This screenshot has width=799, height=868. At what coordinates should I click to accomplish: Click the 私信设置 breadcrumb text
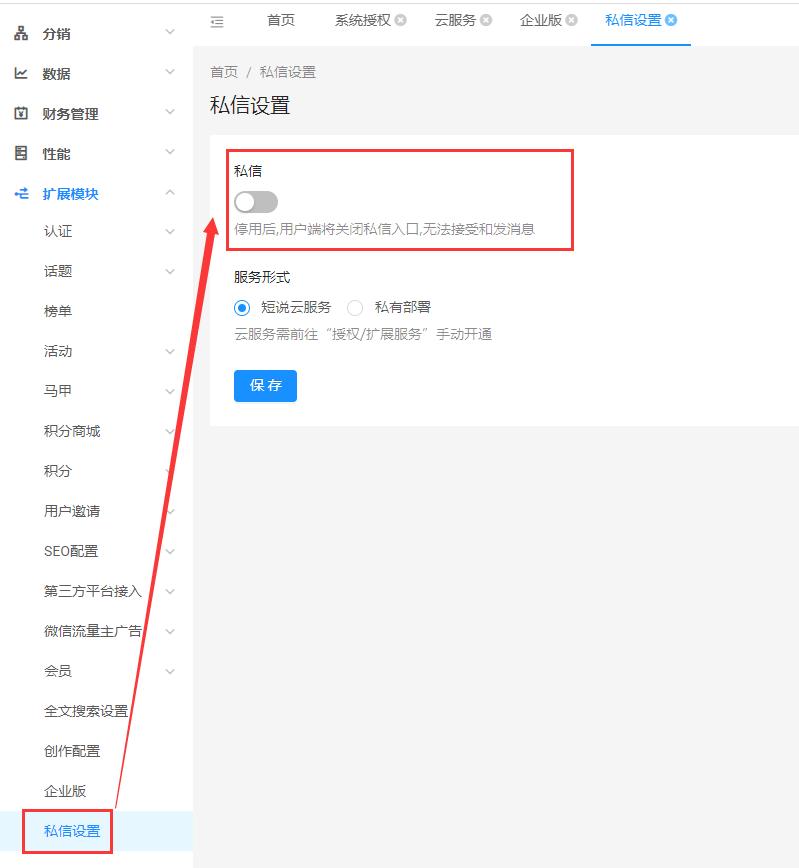pos(288,72)
